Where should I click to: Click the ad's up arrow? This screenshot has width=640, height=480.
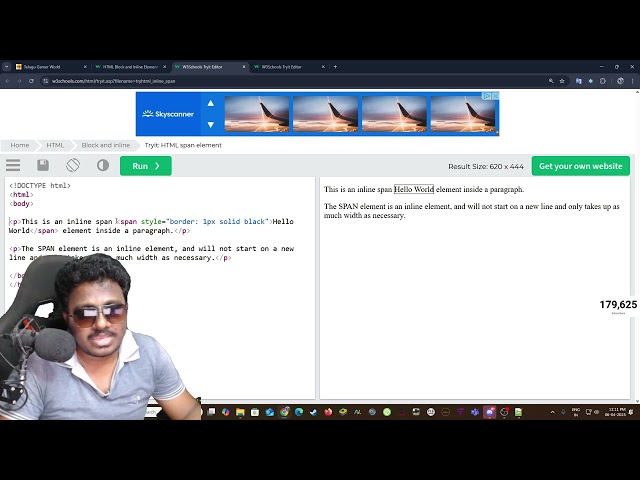211,103
